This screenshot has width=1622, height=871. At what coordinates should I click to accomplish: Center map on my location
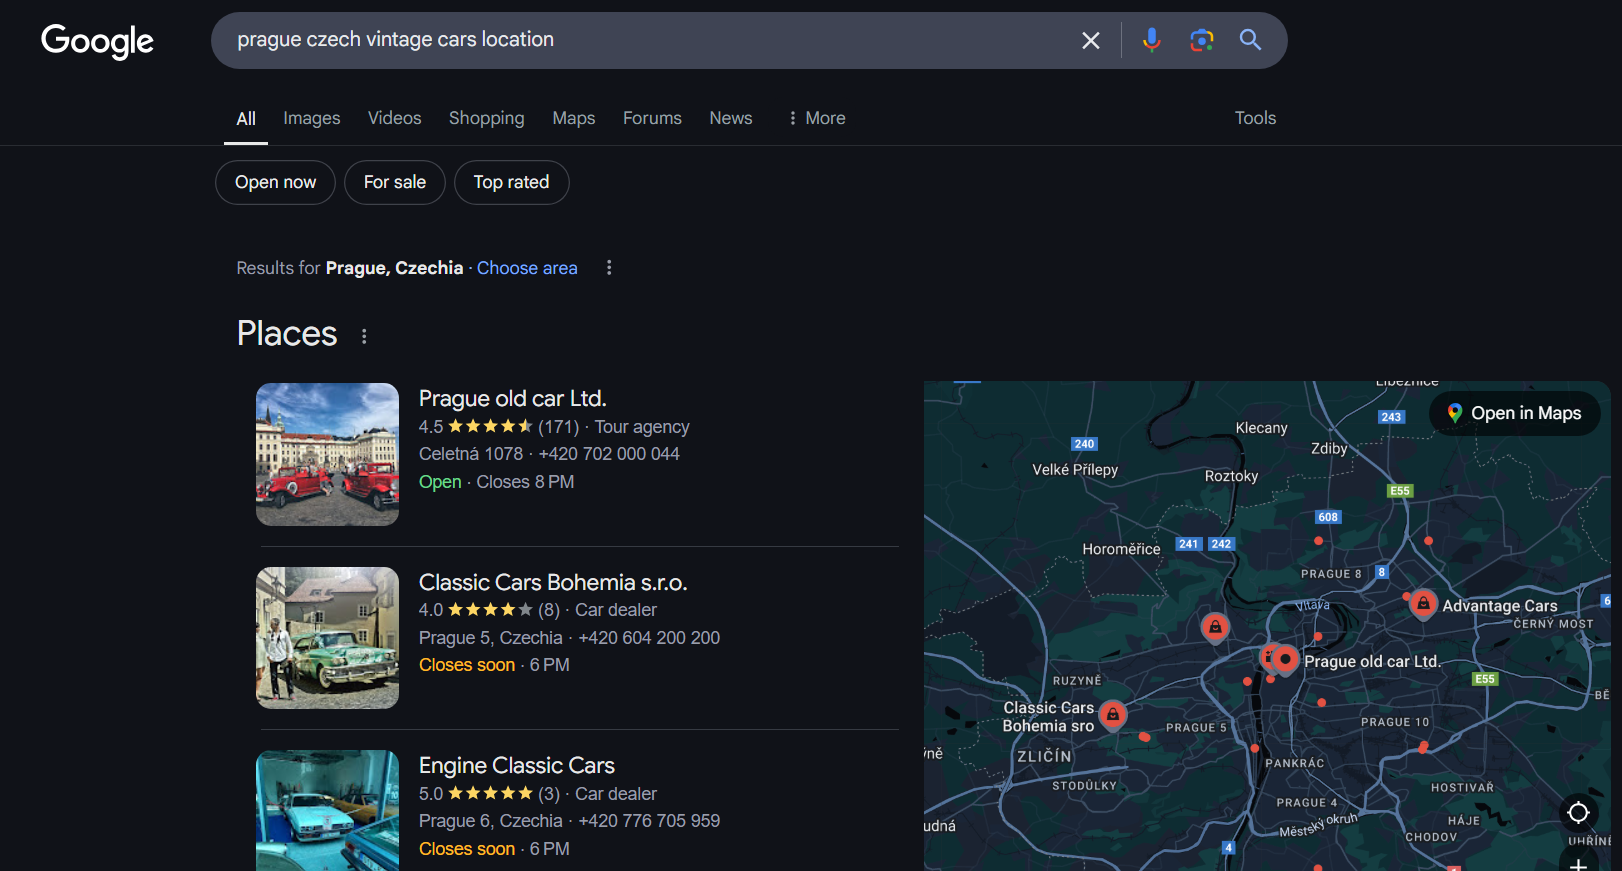(1578, 812)
